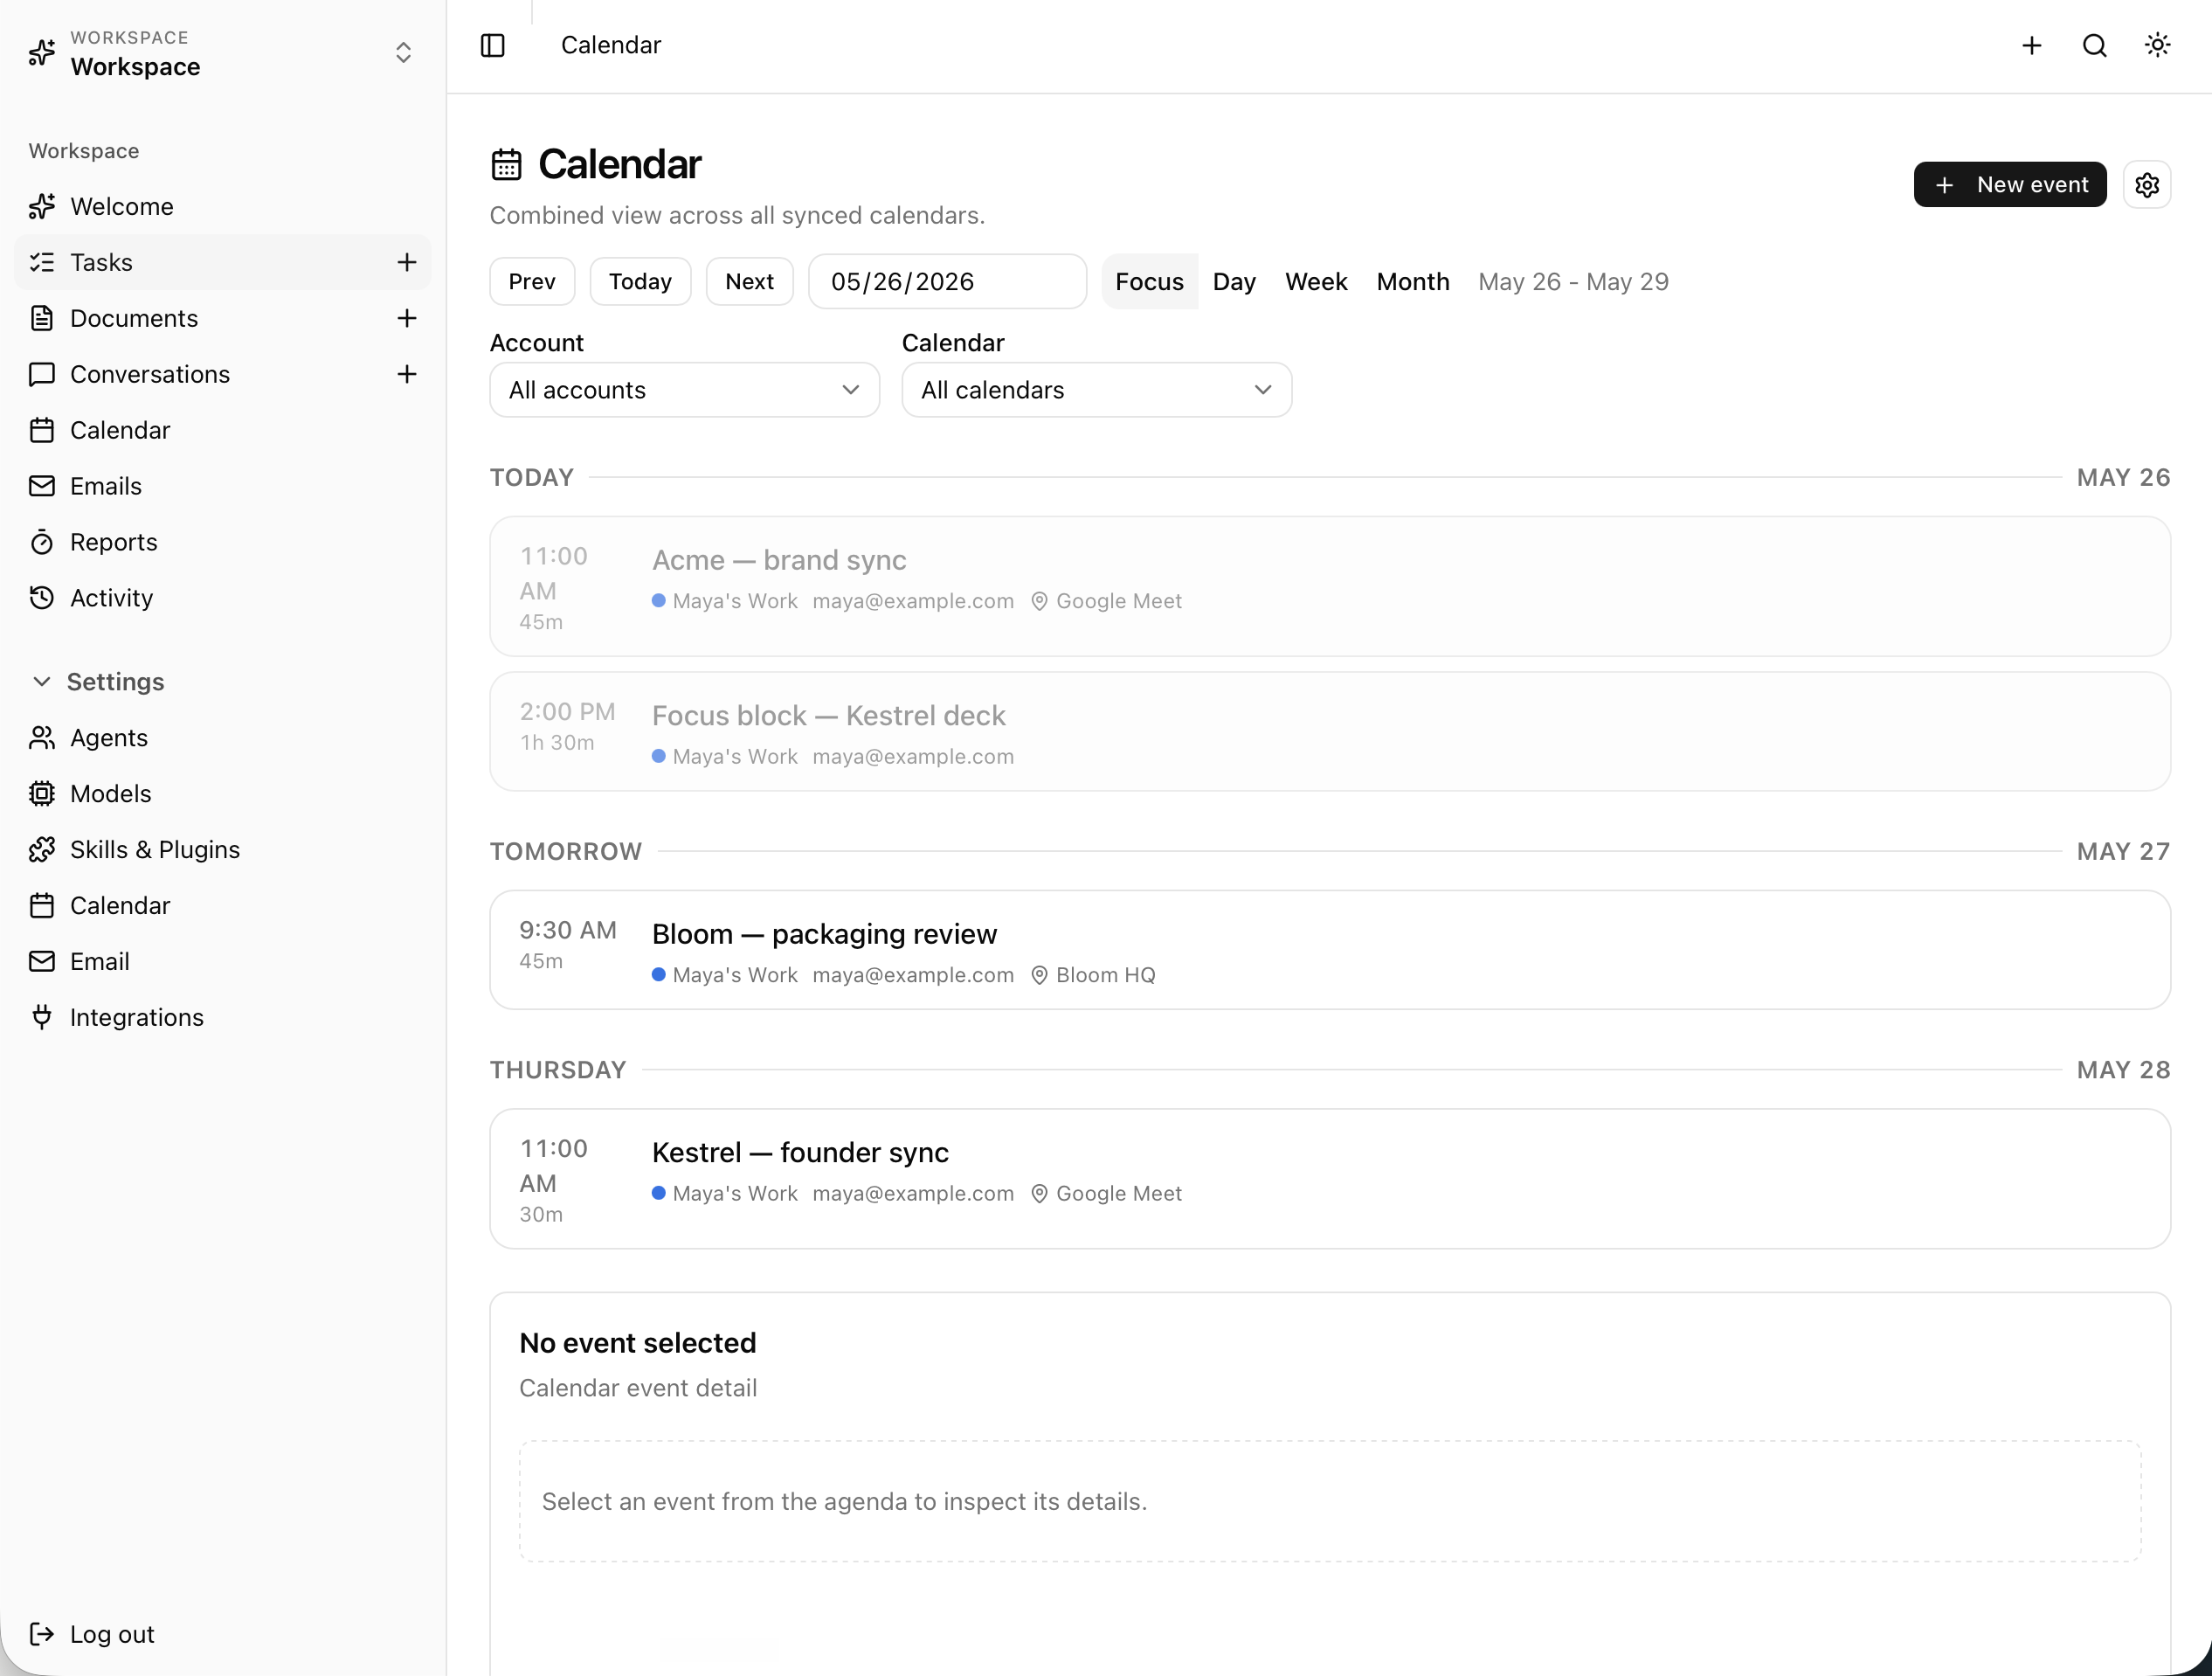This screenshot has width=2212, height=1676.
Task: Click the MAY 28 date label
Action: click(2123, 1070)
